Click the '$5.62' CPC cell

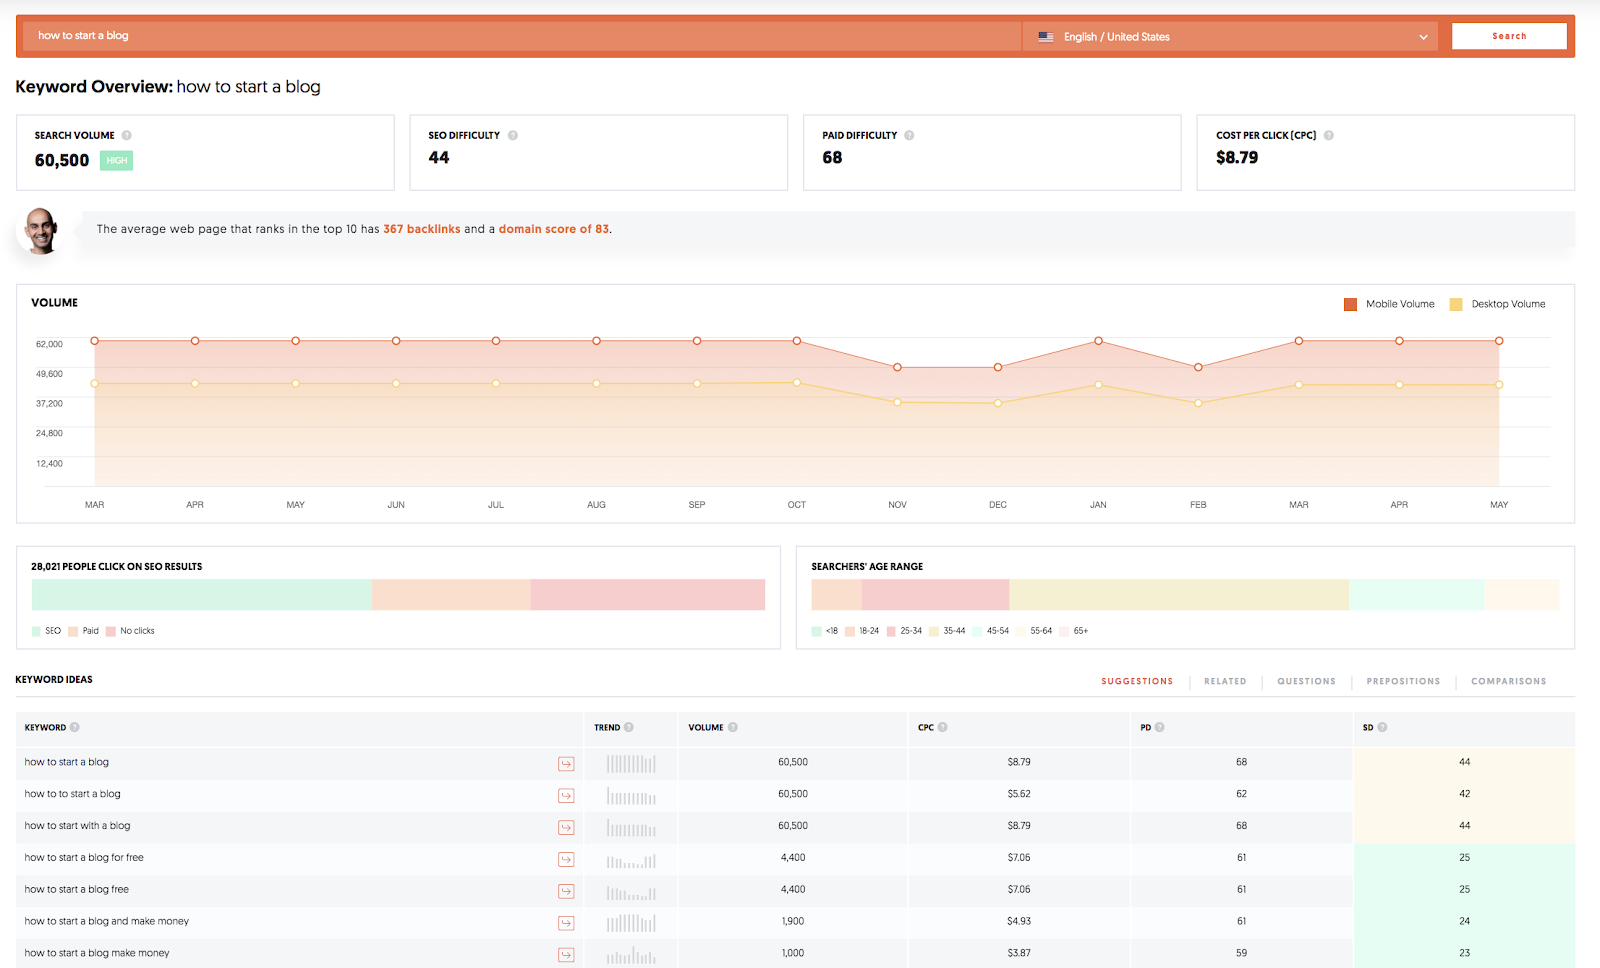pyautogui.click(x=1019, y=794)
